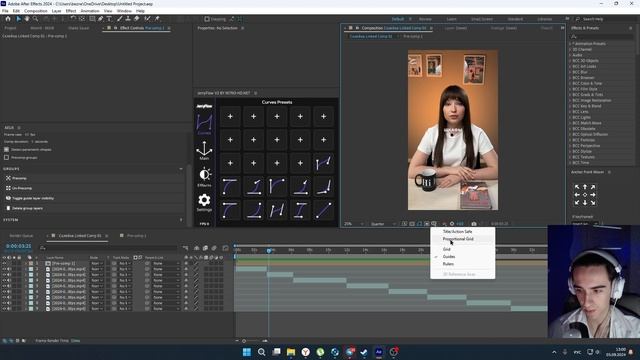Open the Curves section in Jerryflow
Screen dimensions: 640x360
(204, 124)
